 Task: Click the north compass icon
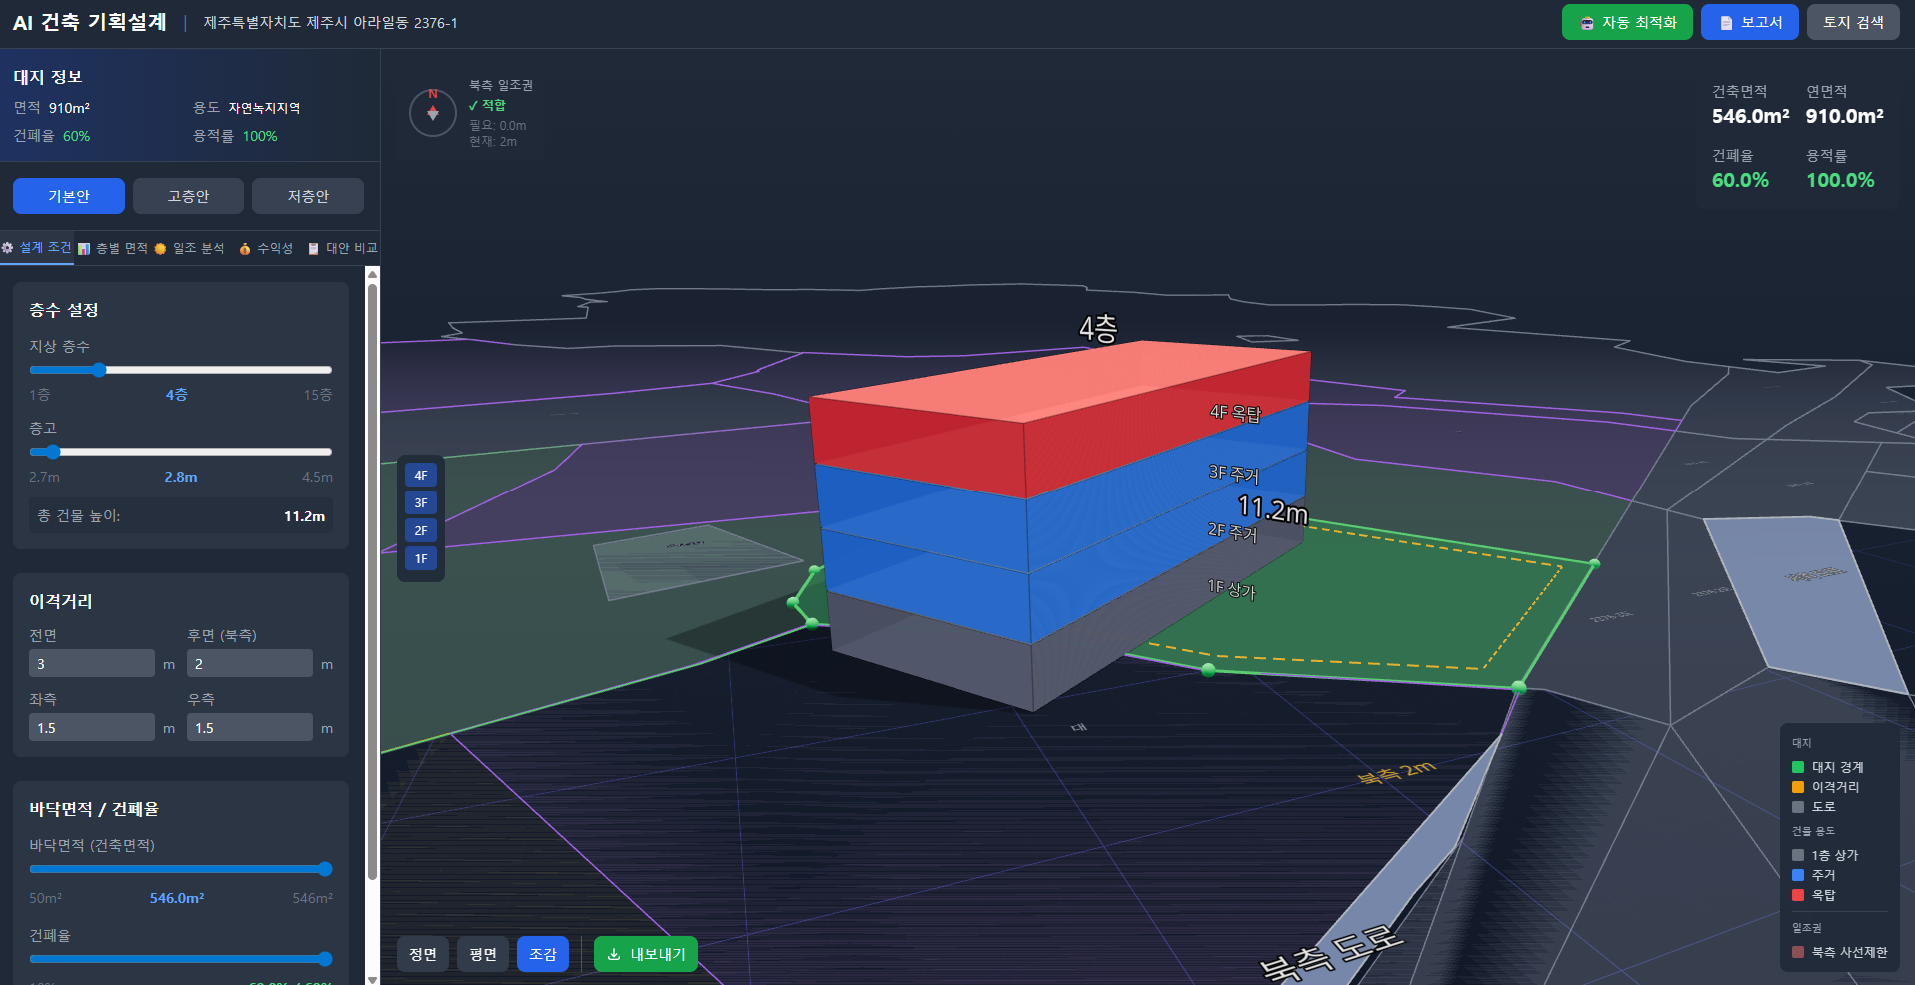click(433, 113)
